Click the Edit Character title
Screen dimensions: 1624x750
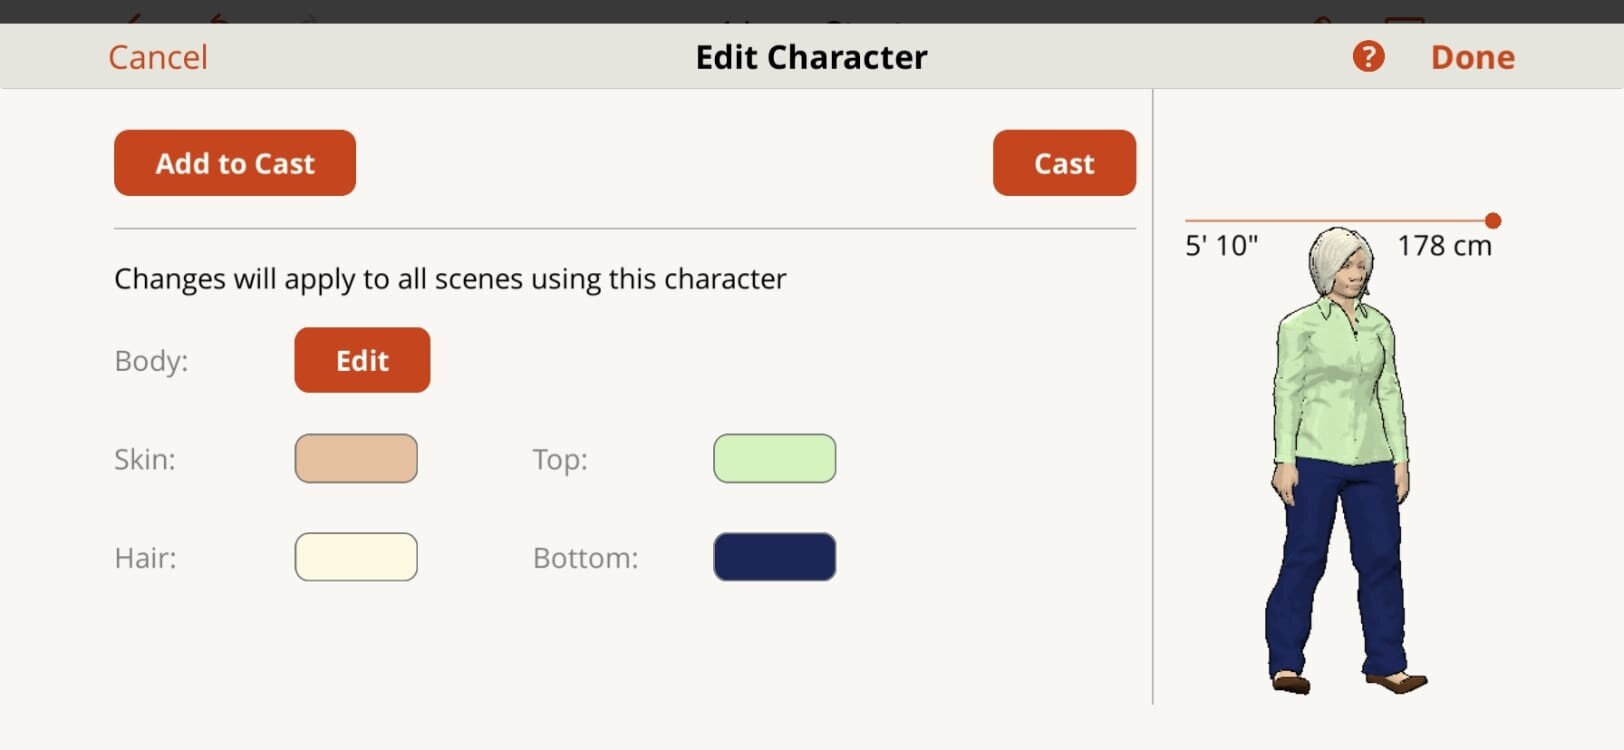pos(810,56)
